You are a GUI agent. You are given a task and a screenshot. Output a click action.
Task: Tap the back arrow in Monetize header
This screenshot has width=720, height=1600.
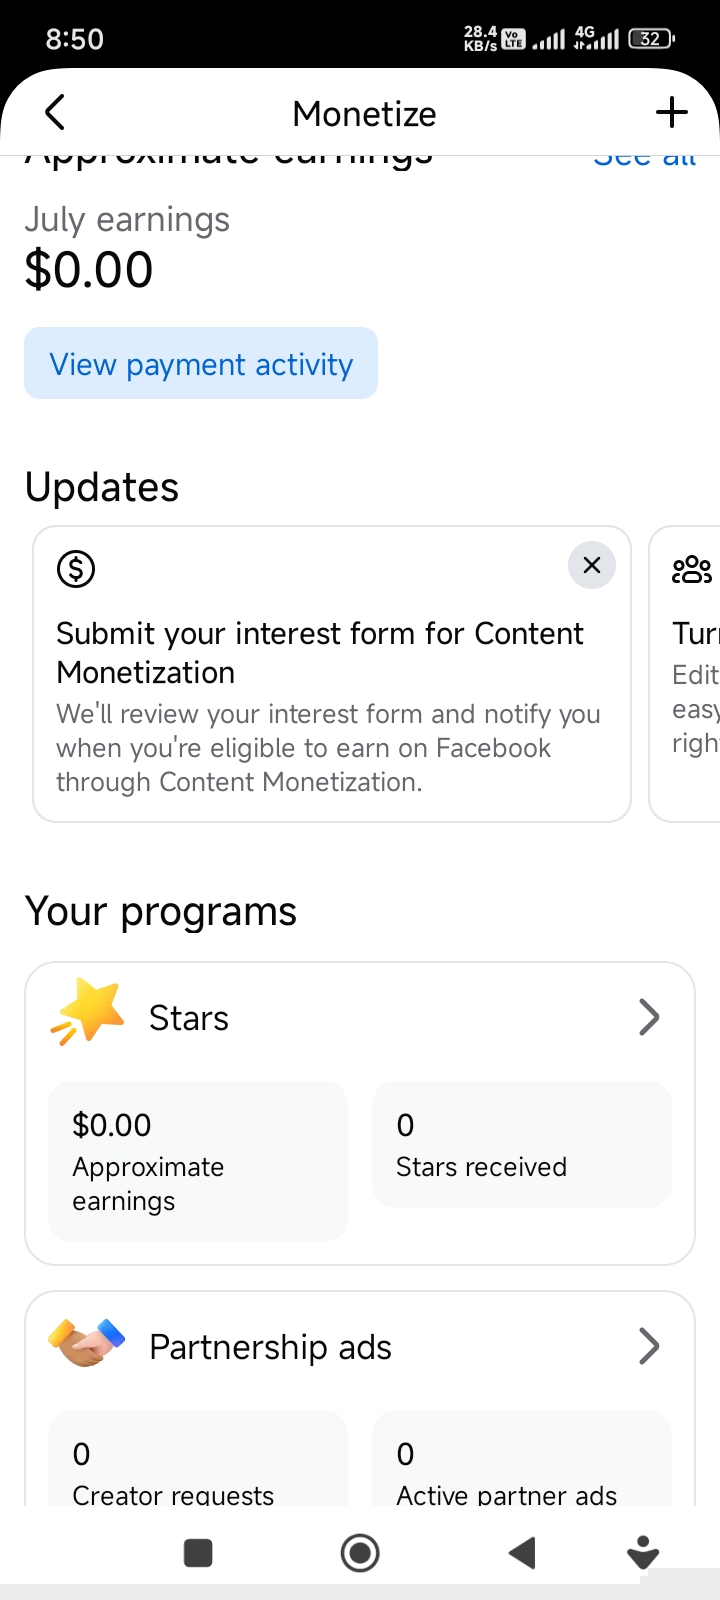click(x=55, y=113)
